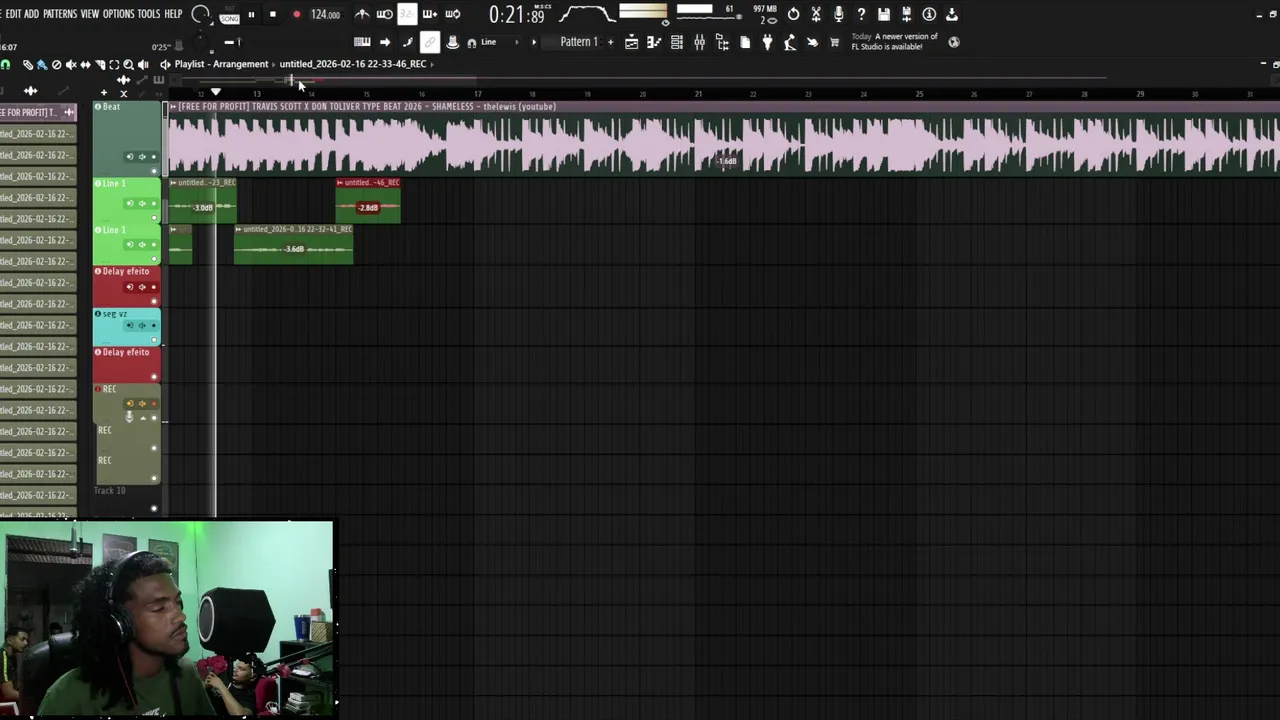The width and height of the screenshot is (1280, 720).
Task: Click the microphone one-click recording icon
Action: [x=839, y=14]
